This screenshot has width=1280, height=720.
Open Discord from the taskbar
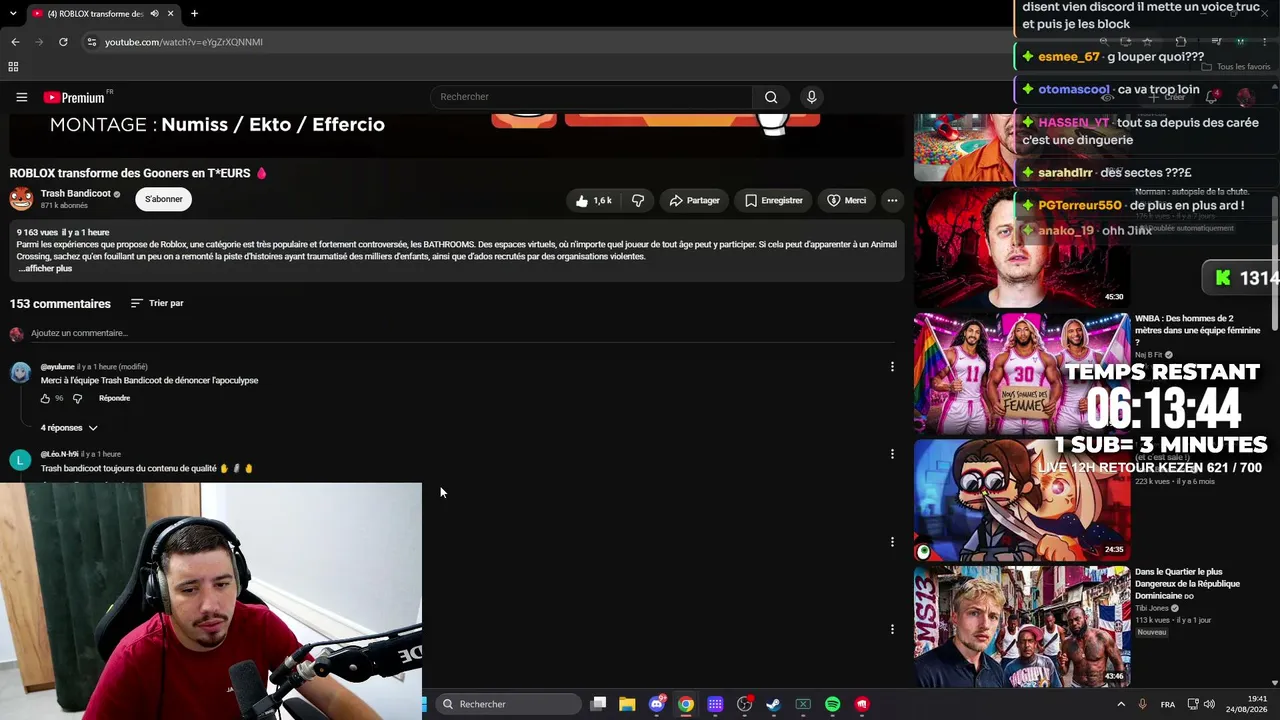pos(657,704)
